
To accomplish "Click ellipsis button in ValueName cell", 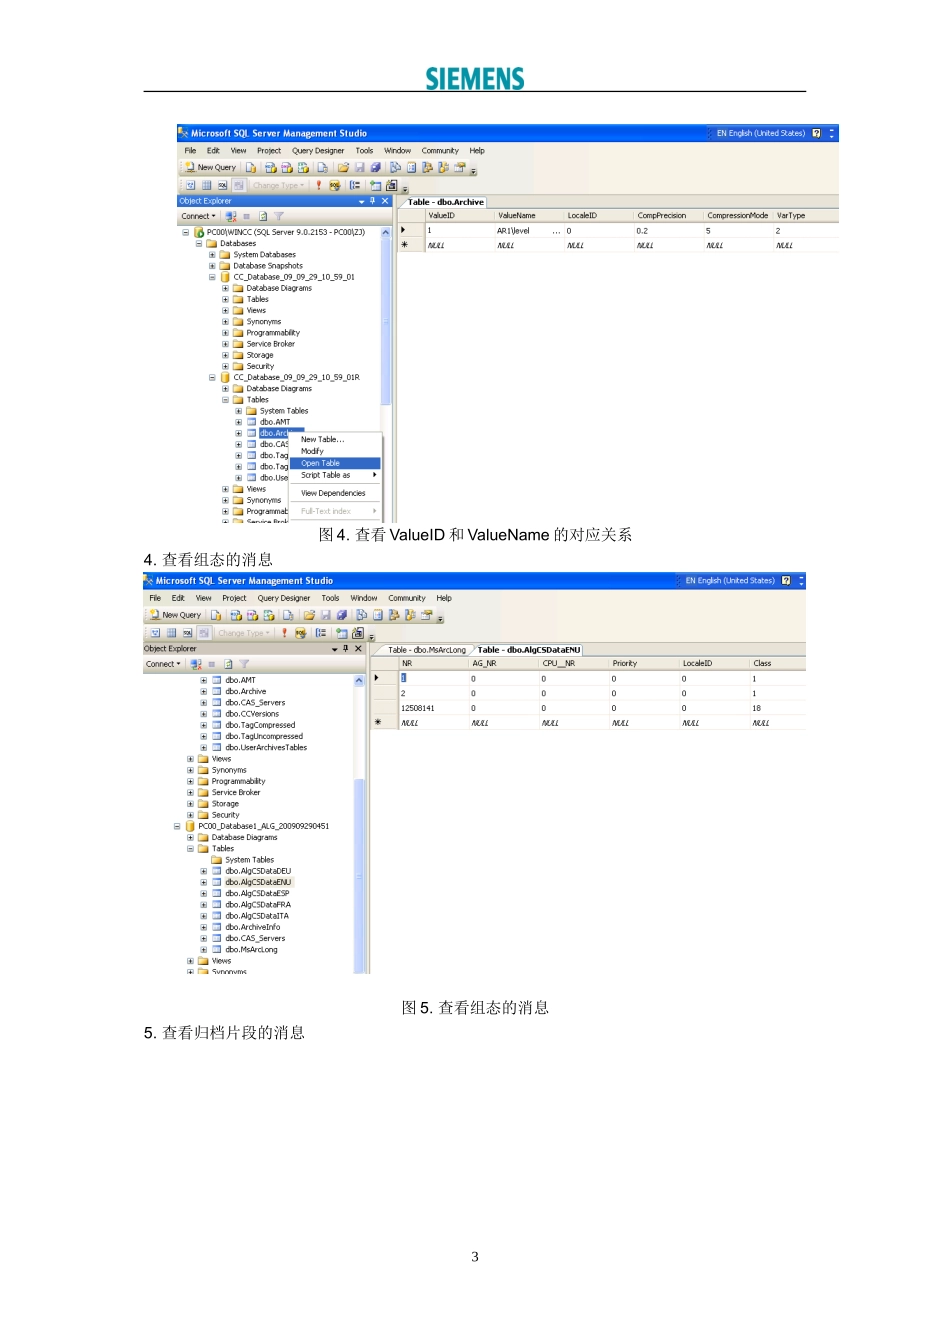I will click(557, 231).
